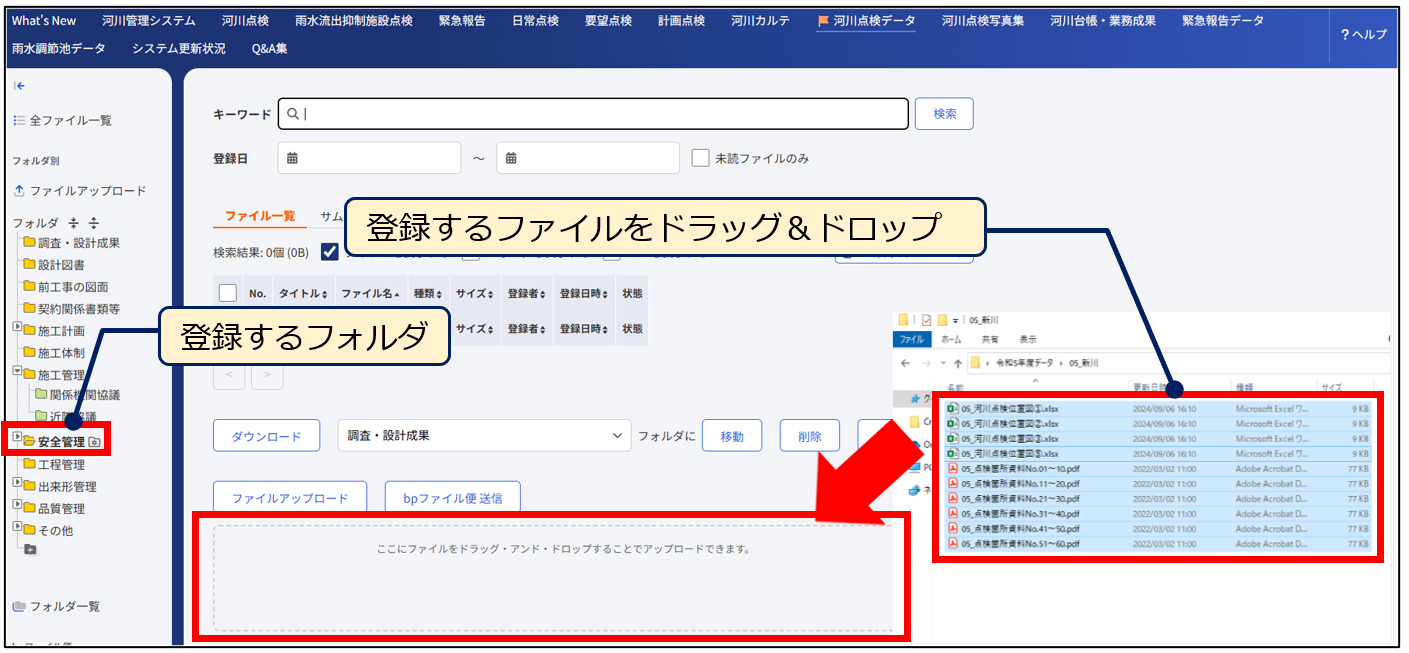Image resolution: width=1409 pixels, height=653 pixels.
Task: Go to the 雨水調節池データ menu item
Action: click(58, 48)
